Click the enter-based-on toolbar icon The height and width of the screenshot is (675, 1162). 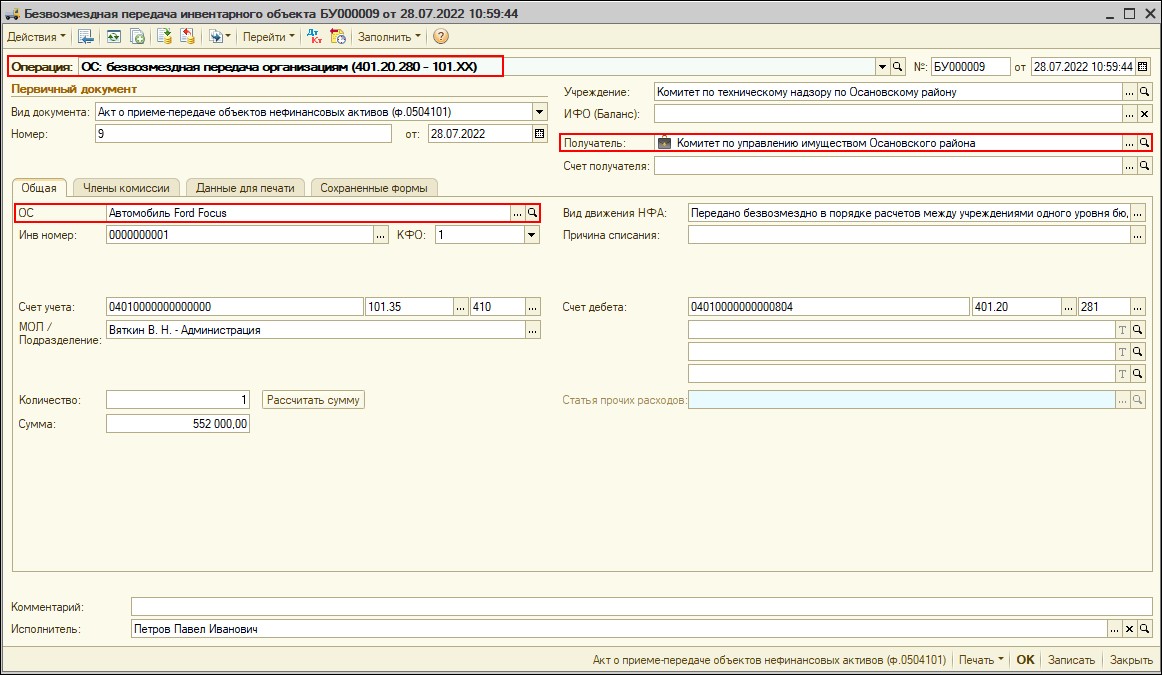tap(215, 36)
